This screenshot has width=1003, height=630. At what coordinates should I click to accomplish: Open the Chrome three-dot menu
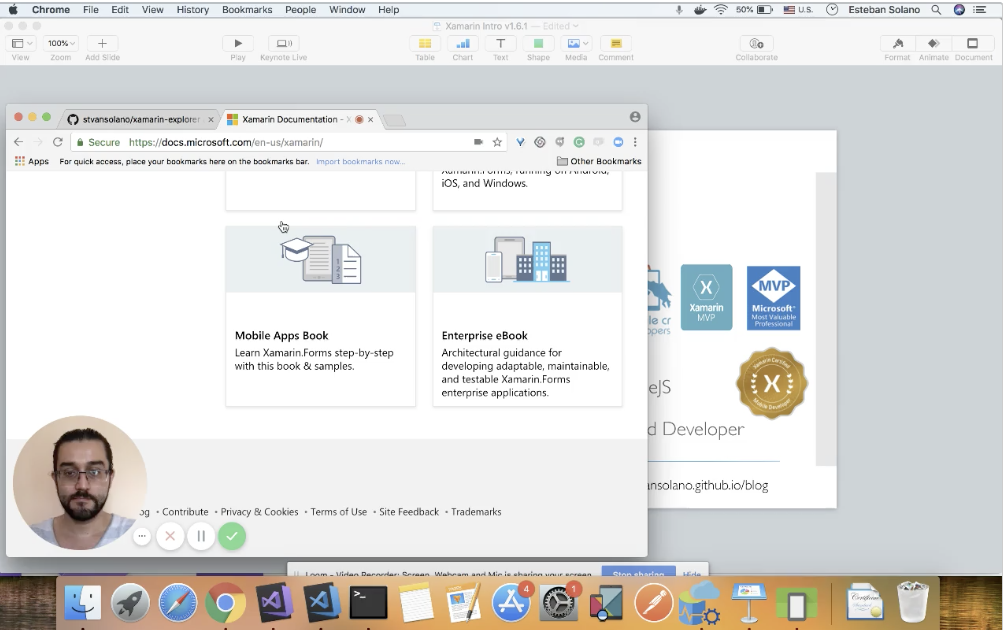tap(634, 142)
